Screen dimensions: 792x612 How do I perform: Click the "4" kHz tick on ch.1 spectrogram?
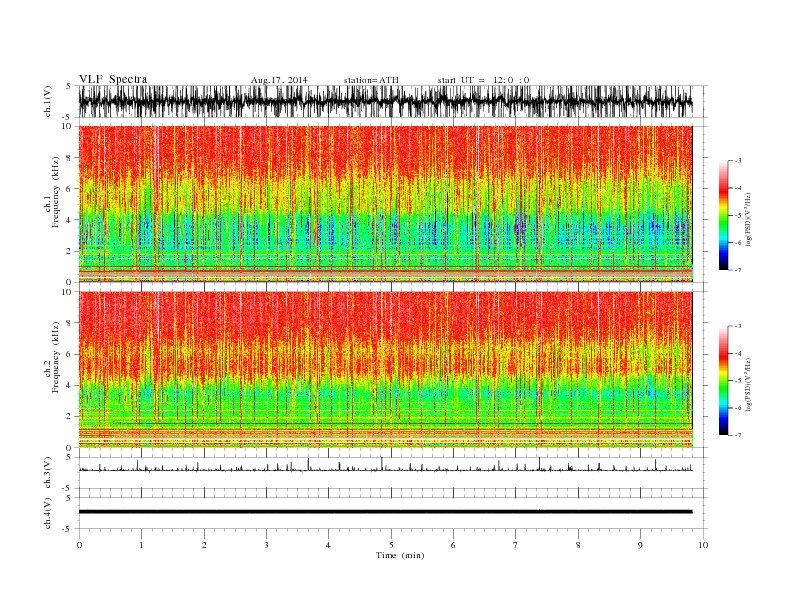[x=69, y=220]
